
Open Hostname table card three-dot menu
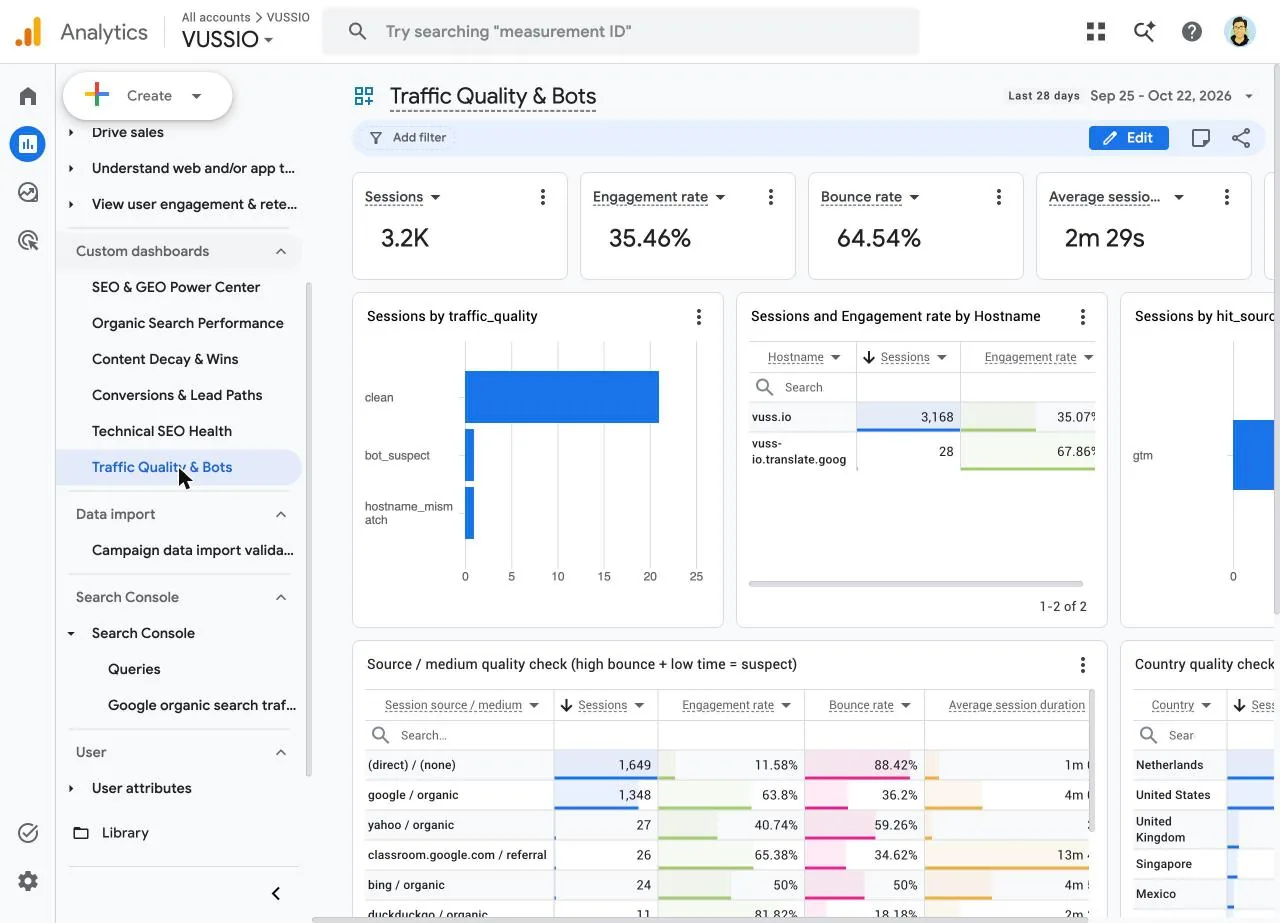click(x=1083, y=317)
